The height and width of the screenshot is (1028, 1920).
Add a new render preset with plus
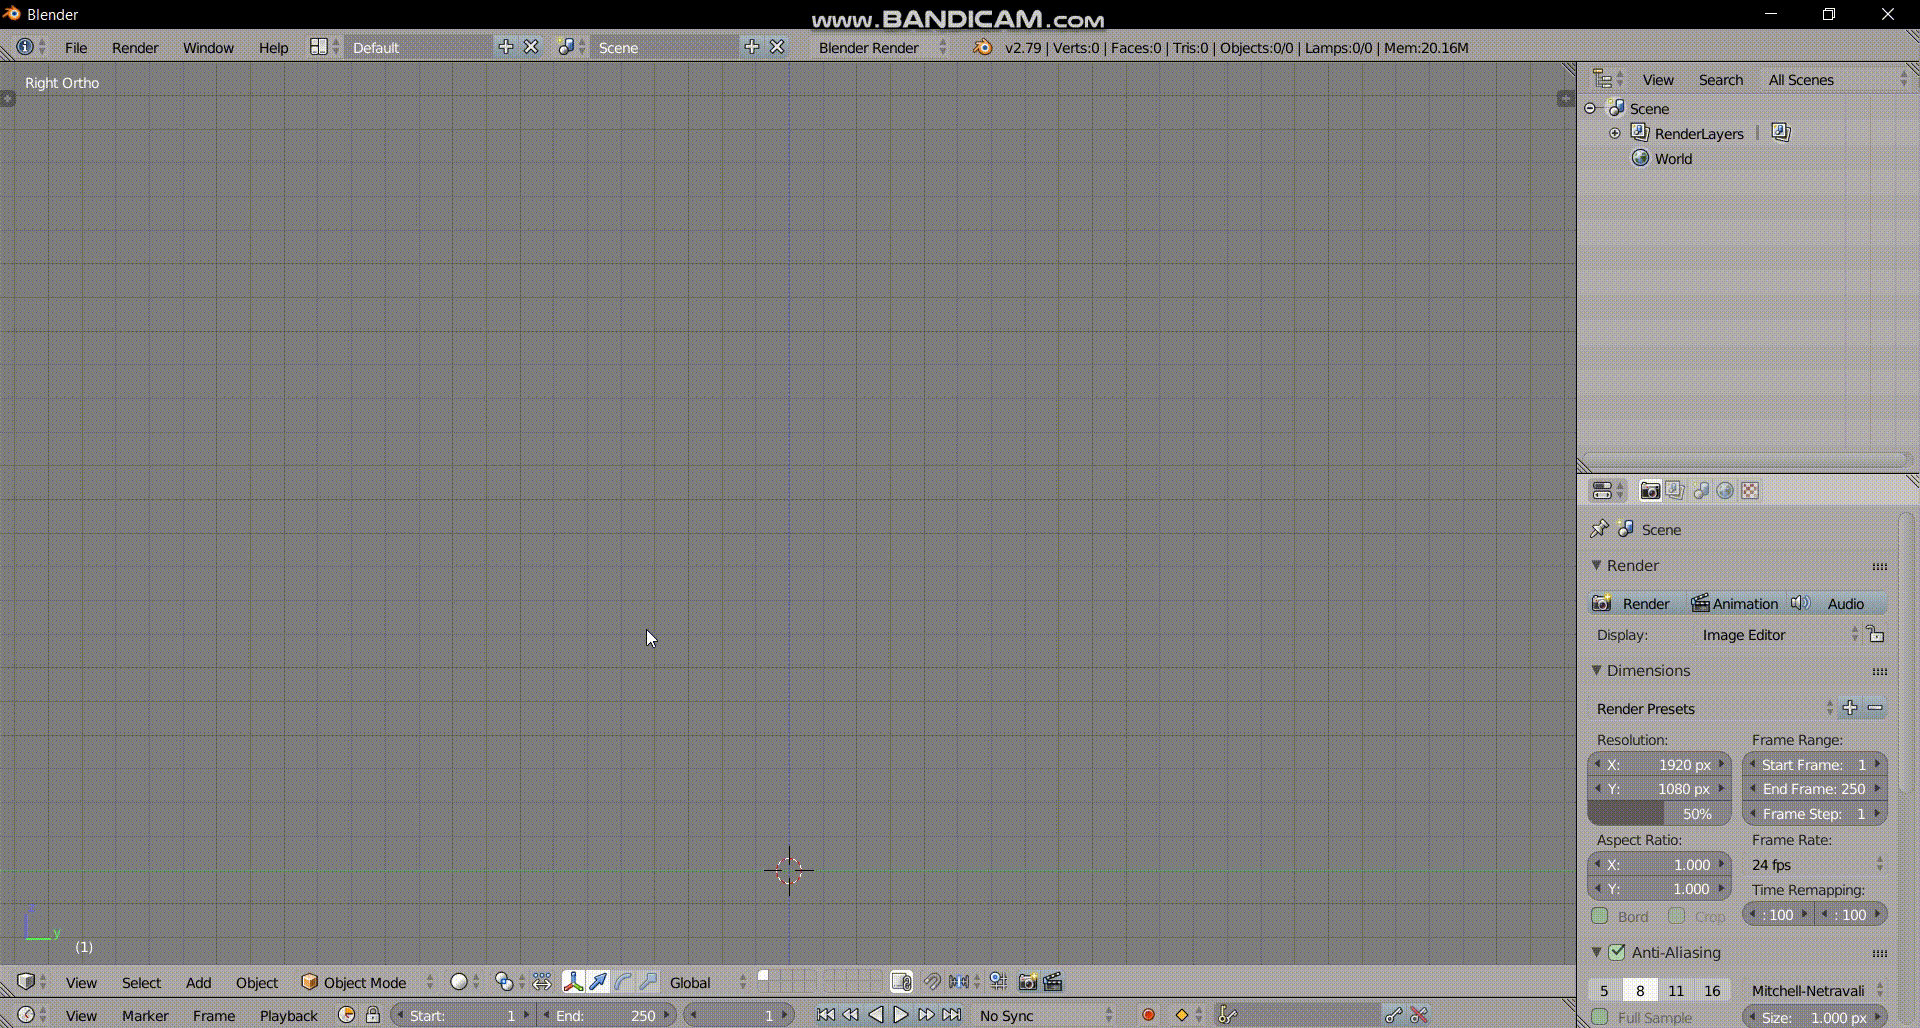click(1850, 708)
